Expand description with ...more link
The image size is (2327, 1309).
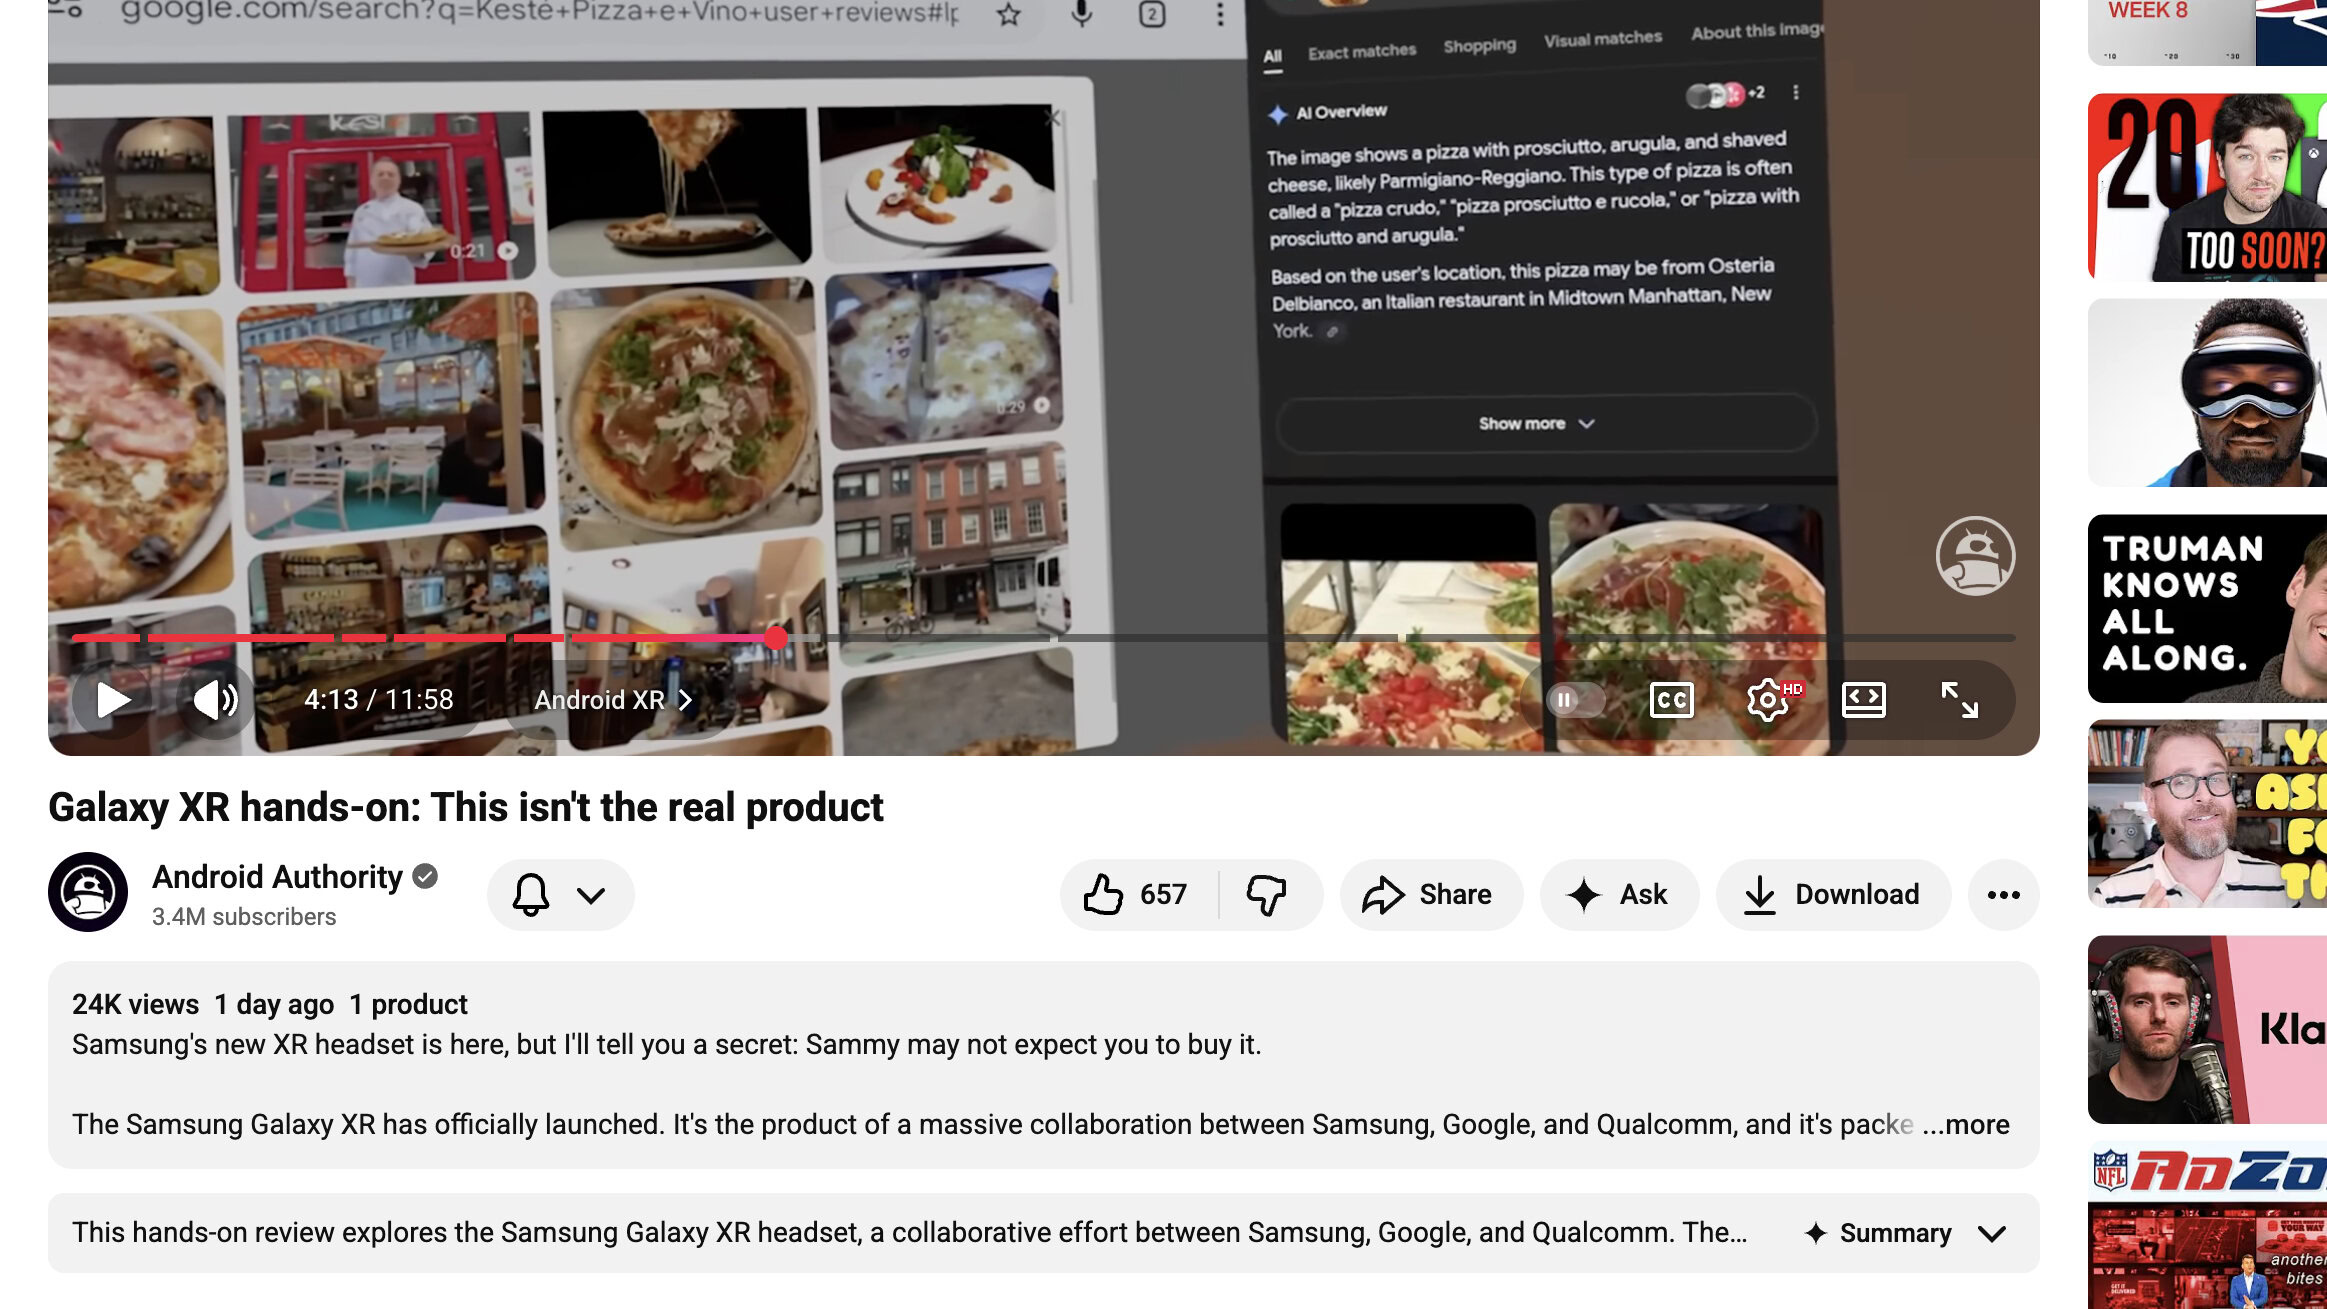pyautogui.click(x=1966, y=1124)
